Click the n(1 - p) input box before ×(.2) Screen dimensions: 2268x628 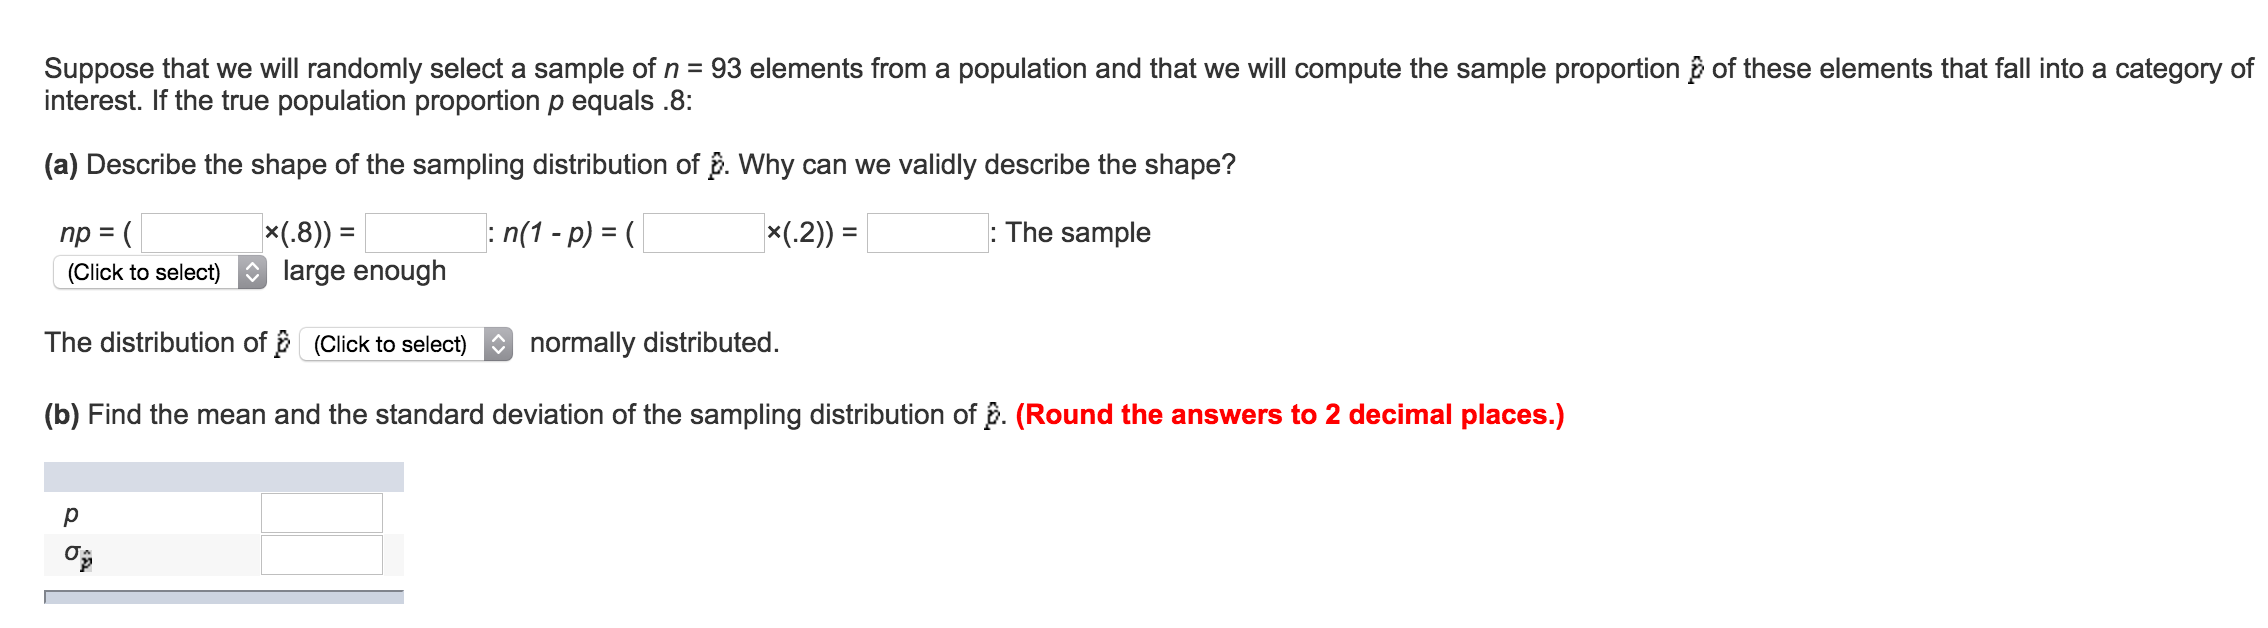coord(704,233)
